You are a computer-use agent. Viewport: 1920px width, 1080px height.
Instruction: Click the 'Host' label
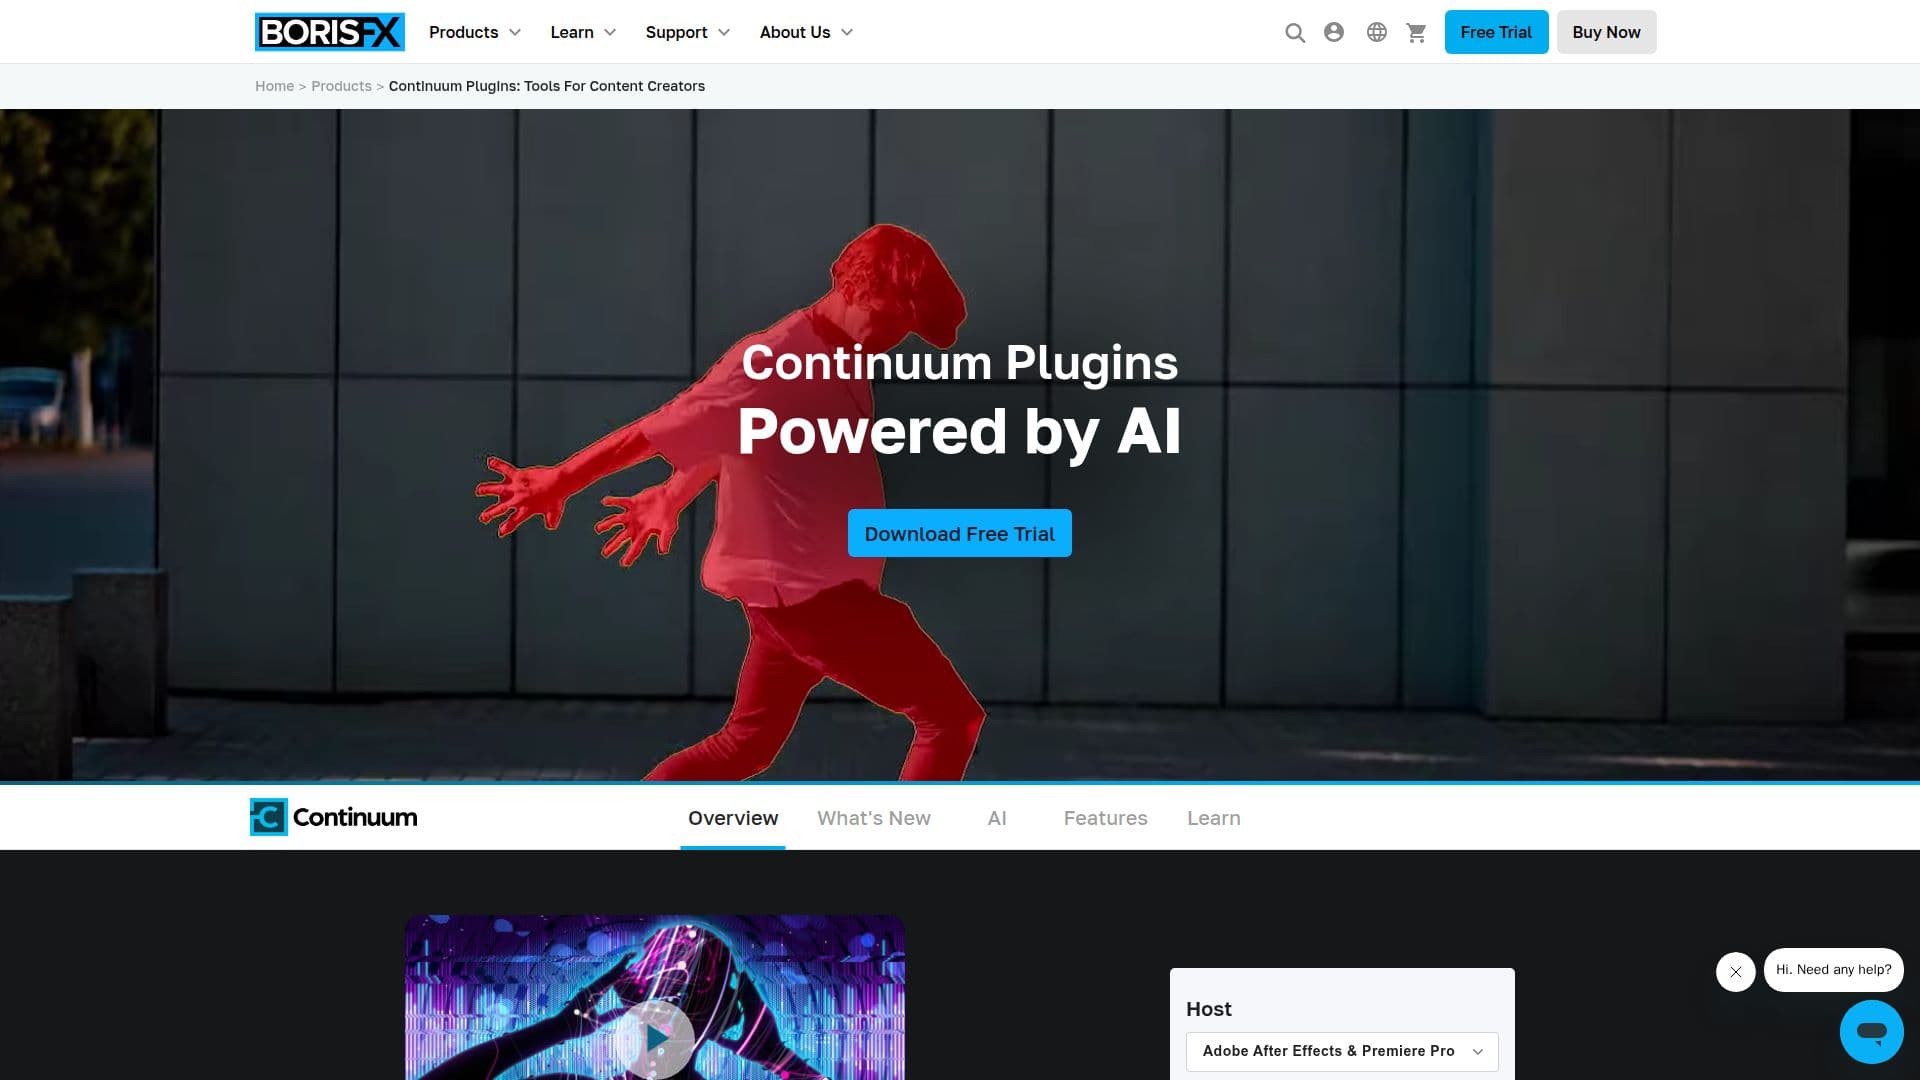pos(1208,1009)
